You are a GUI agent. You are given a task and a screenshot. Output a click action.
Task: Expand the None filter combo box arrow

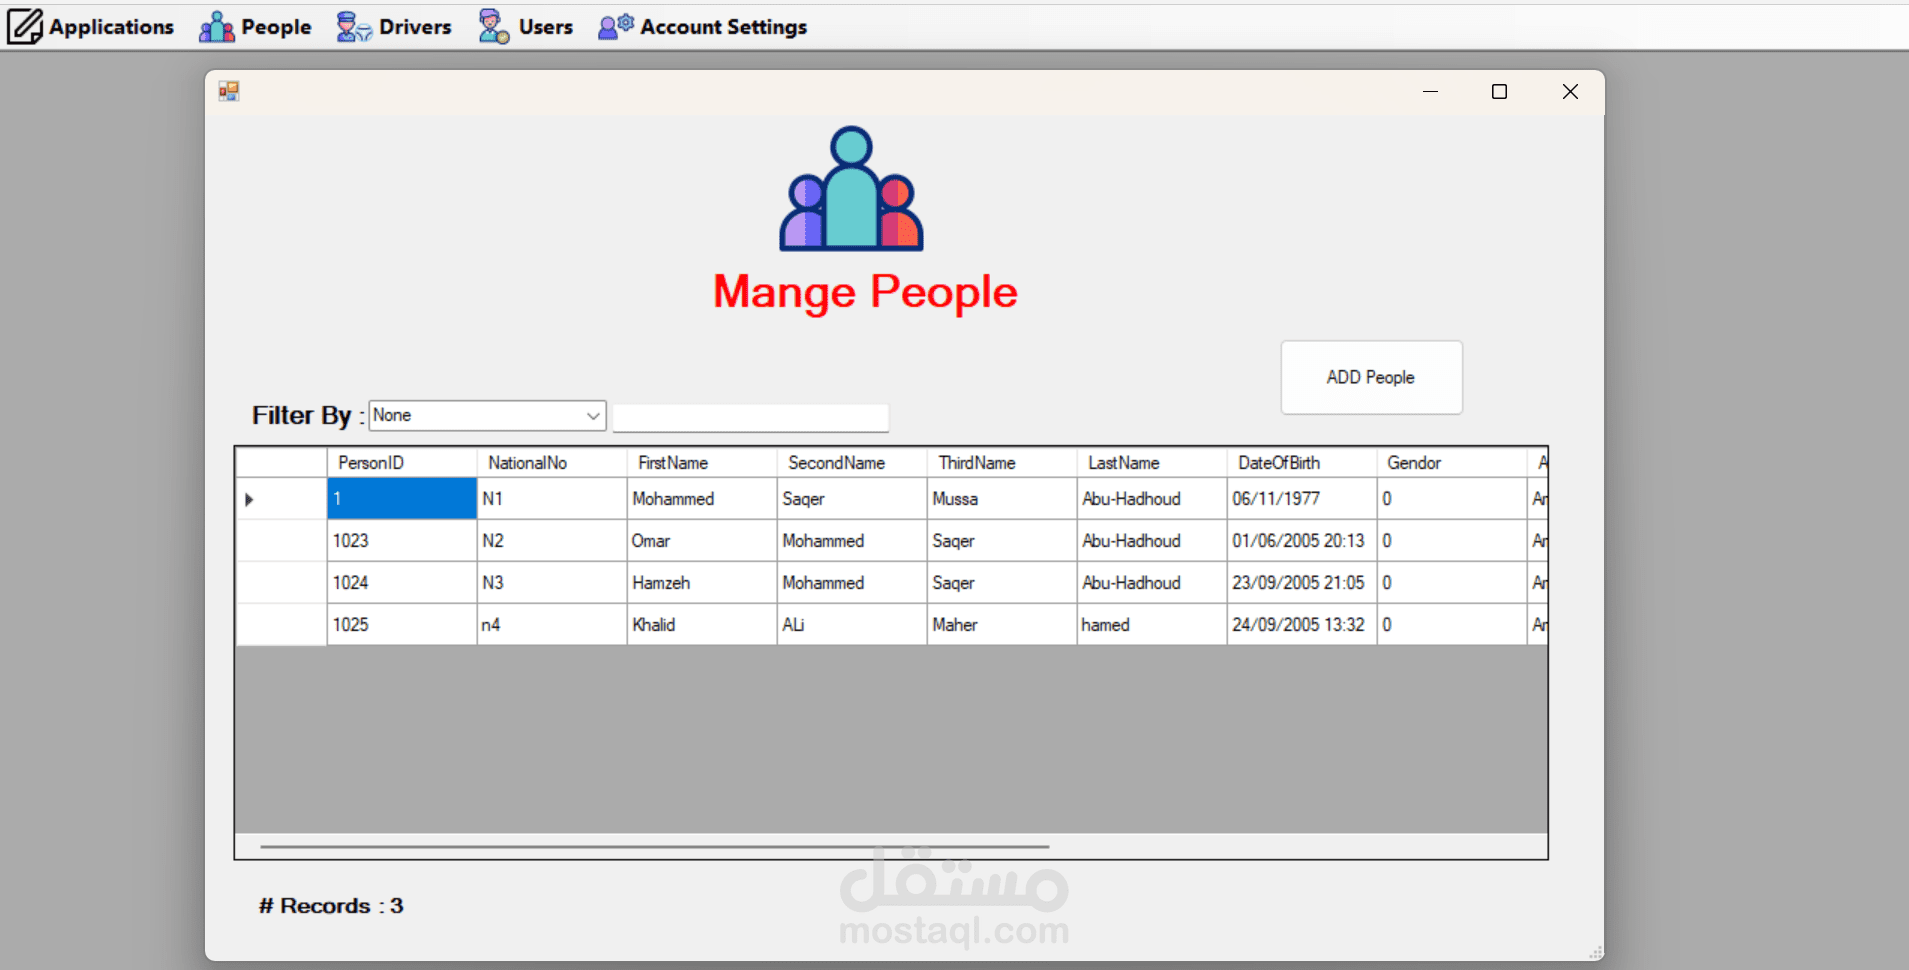pyautogui.click(x=592, y=416)
